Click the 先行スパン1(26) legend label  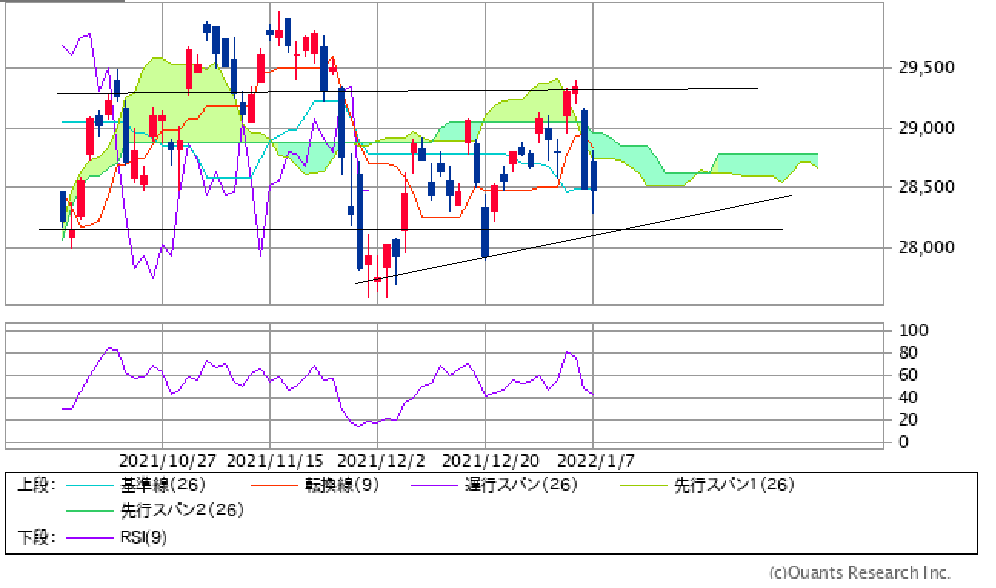(734, 485)
